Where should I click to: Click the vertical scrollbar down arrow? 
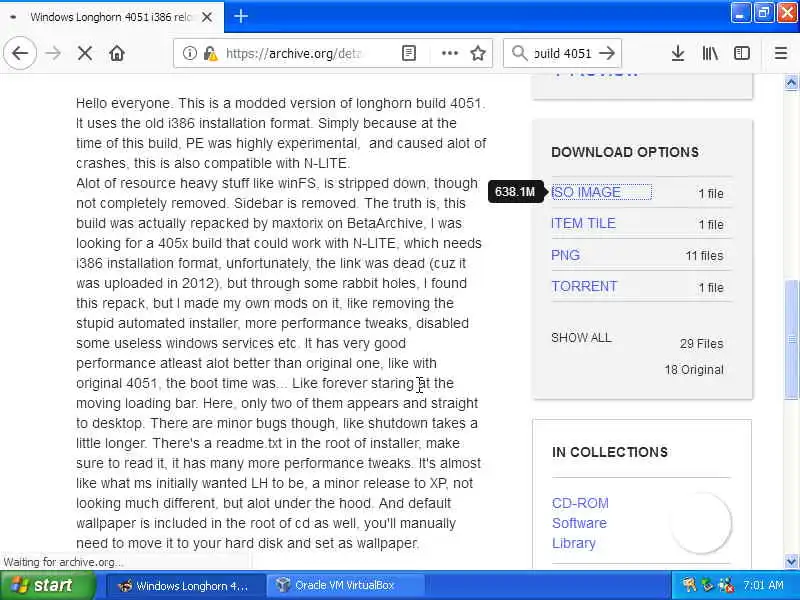click(x=791, y=562)
